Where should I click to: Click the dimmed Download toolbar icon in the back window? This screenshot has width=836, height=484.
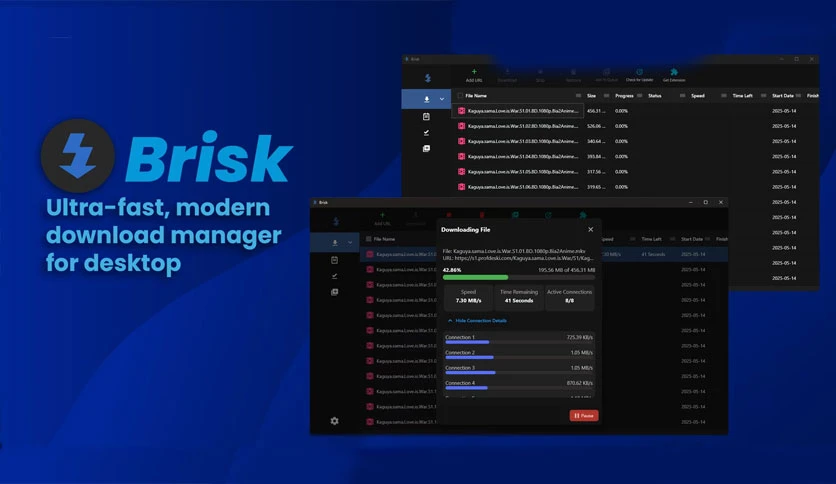pyautogui.click(x=507, y=72)
